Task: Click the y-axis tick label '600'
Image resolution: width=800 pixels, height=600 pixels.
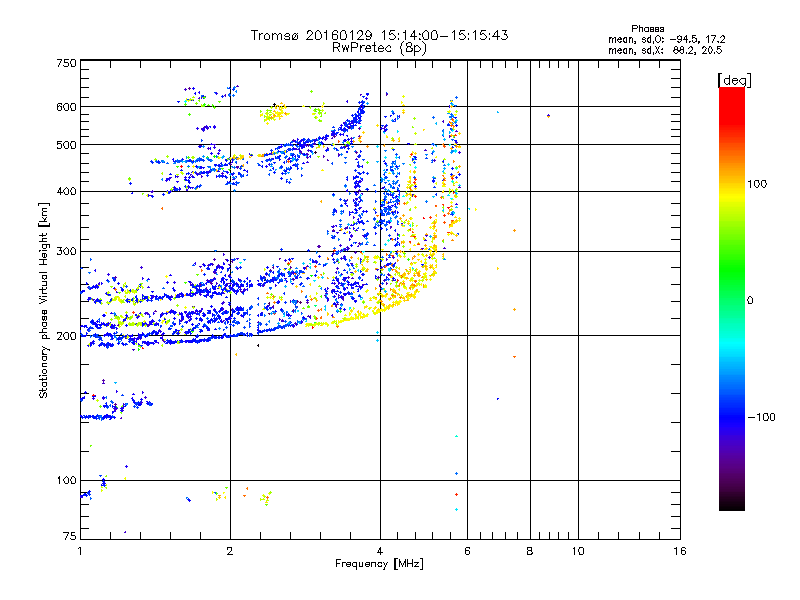Action: click(x=66, y=107)
